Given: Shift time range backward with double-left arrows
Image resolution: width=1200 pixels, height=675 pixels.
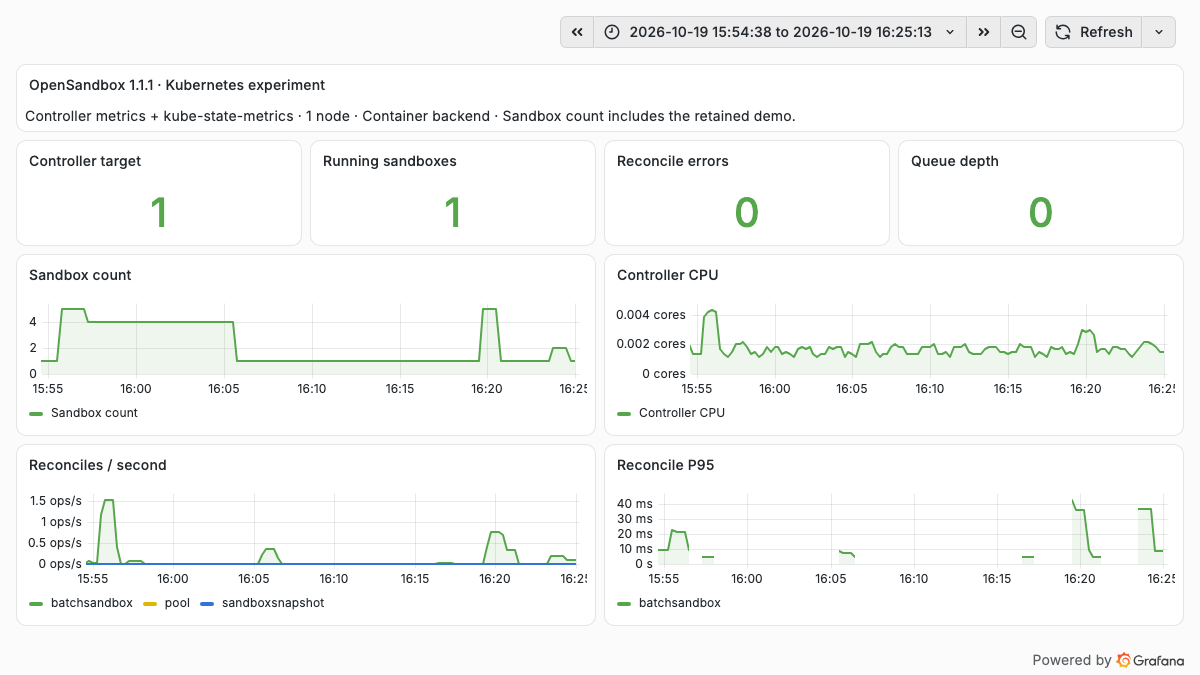Looking at the screenshot, I should pyautogui.click(x=577, y=32).
